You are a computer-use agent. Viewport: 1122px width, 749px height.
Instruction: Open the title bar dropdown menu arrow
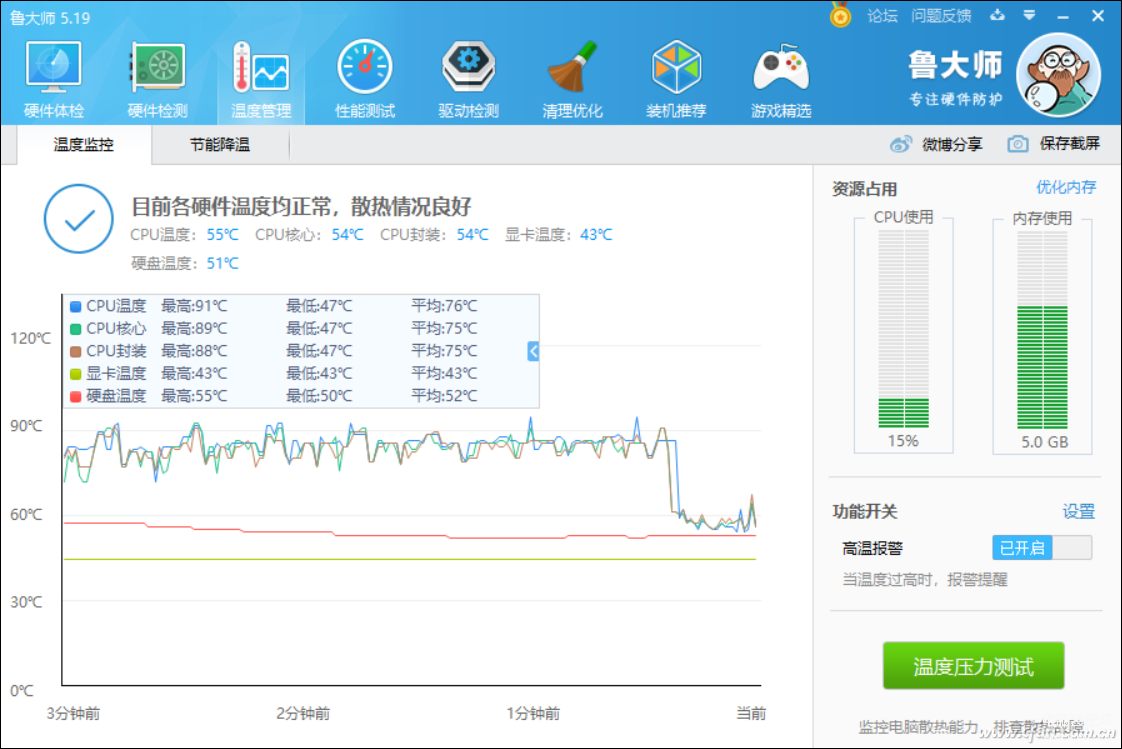[1030, 15]
